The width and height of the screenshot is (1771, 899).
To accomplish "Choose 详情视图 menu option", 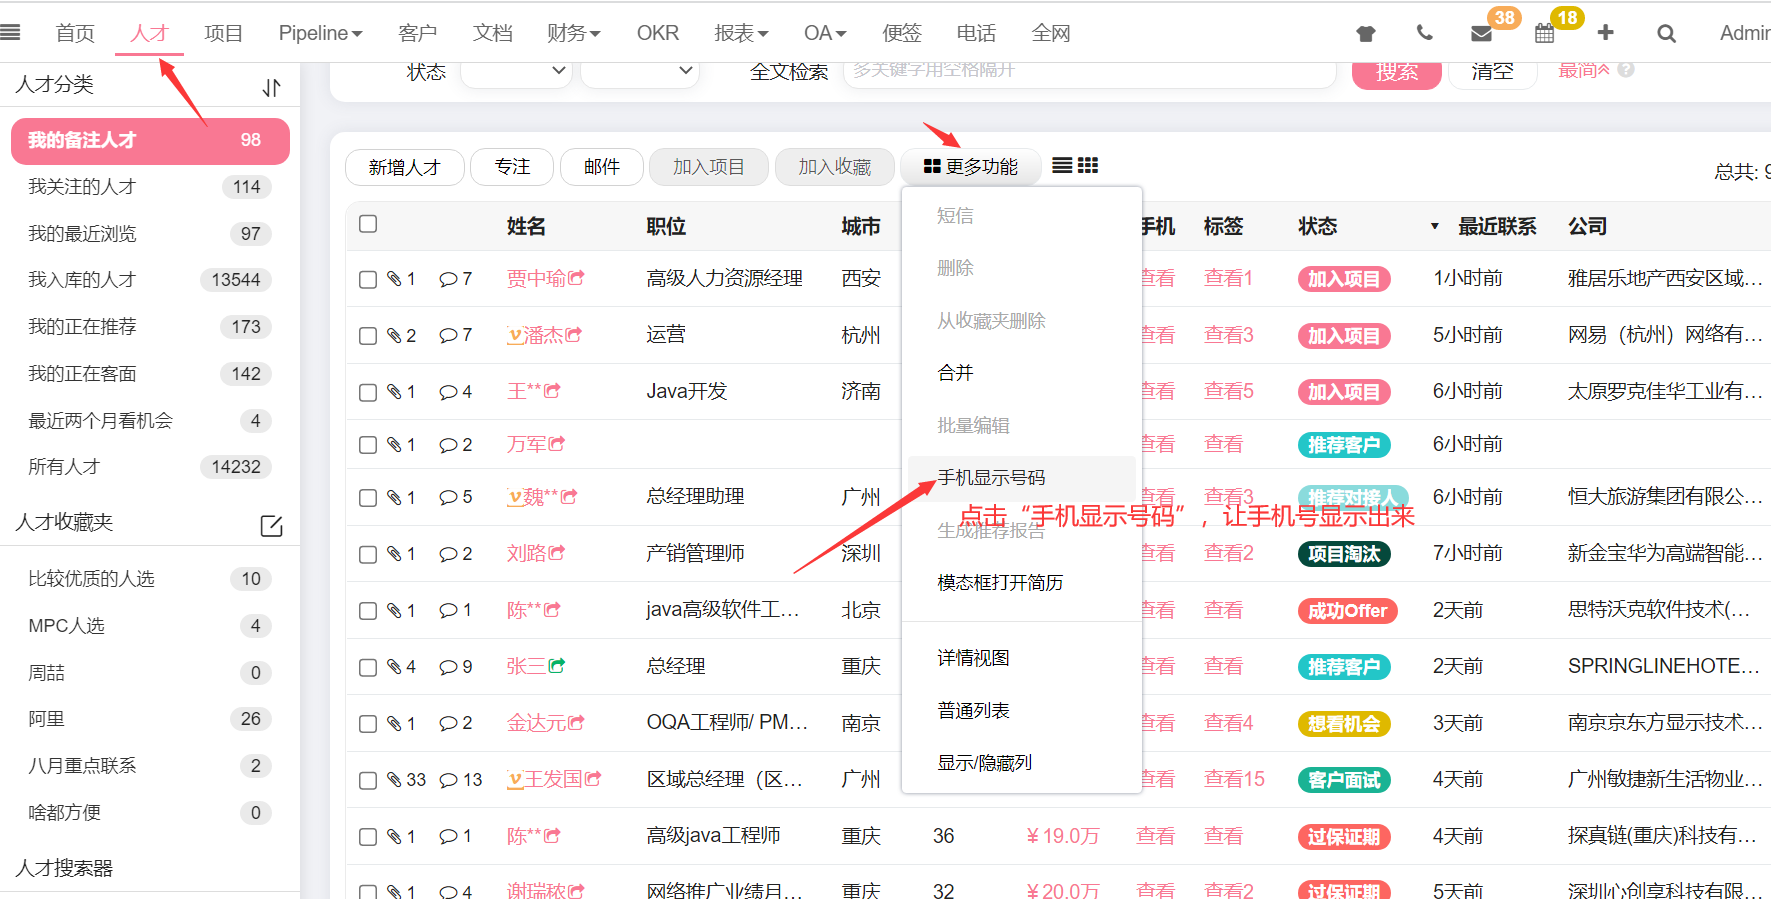I will click(x=1021, y=658).
